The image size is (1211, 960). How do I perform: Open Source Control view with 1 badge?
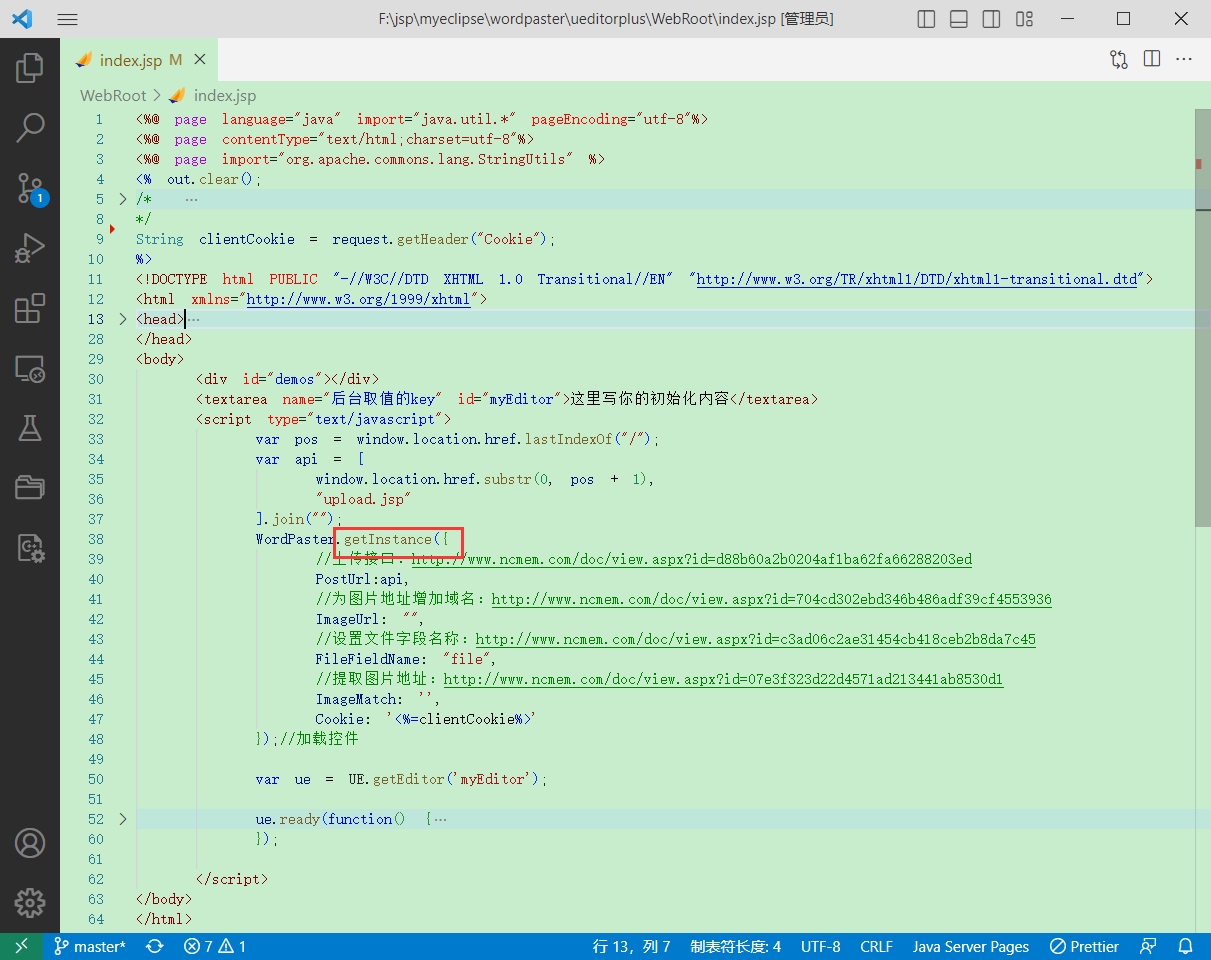coord(30,188)
